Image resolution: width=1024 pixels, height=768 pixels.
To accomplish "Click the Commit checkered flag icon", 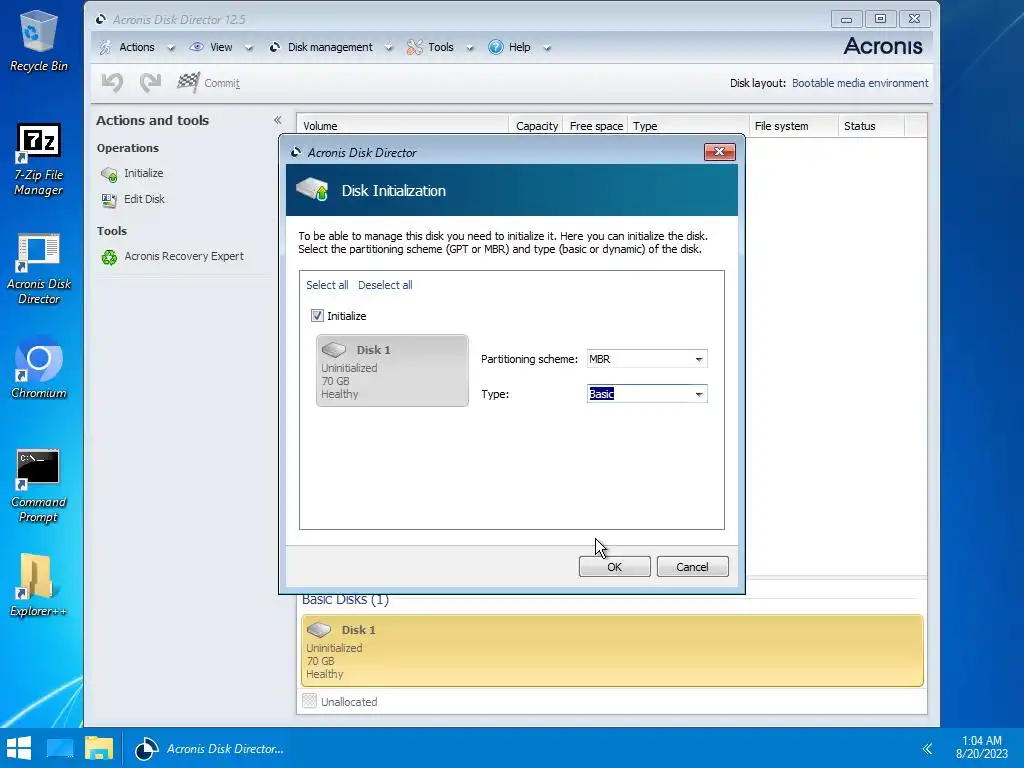I will (189, 82).
